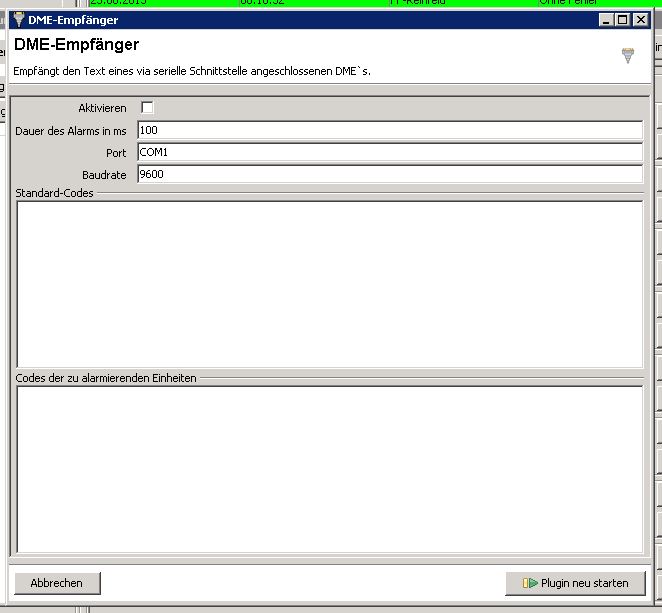
Task: Click into the Port field containing COM1
Action: pyautogui.click(x=389, y=152)
